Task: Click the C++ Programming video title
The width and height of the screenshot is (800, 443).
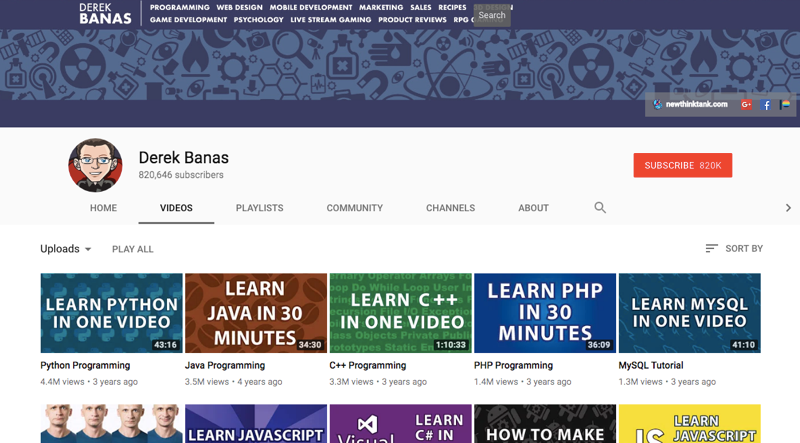Action: pyautogui.click(x=368, y=365)
